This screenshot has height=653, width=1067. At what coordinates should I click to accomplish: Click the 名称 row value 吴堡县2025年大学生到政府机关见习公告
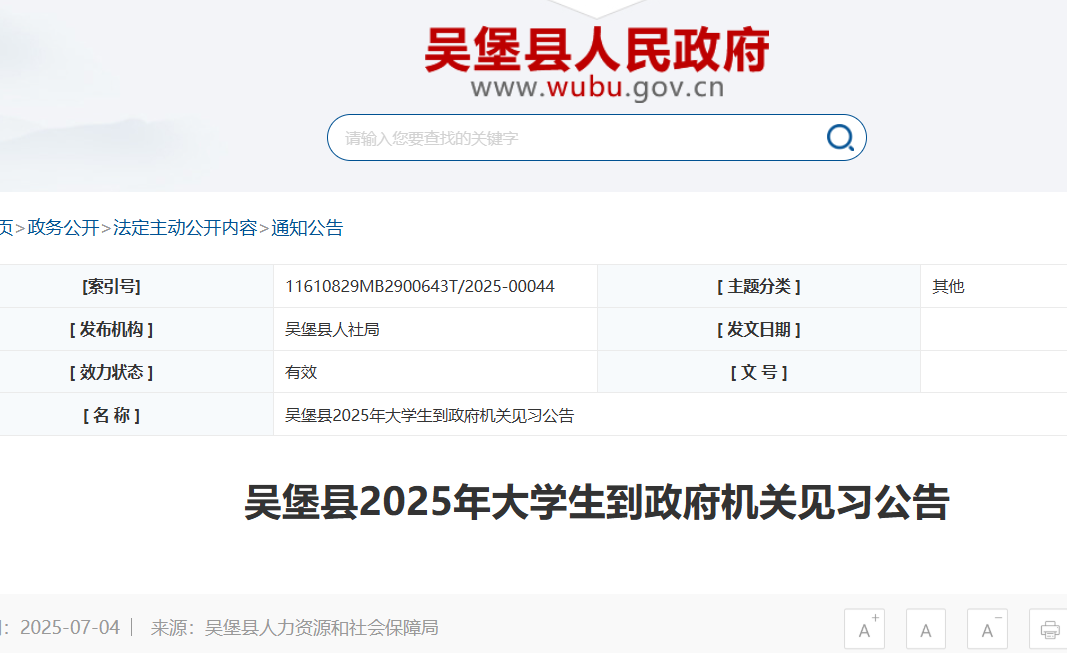429,416
